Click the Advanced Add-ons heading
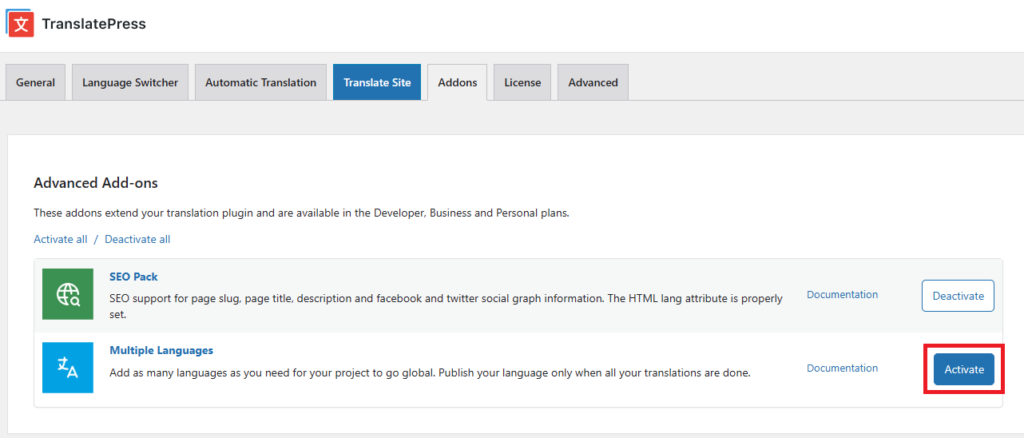The height and width of the screenshot is (438, 1024). 95,183
